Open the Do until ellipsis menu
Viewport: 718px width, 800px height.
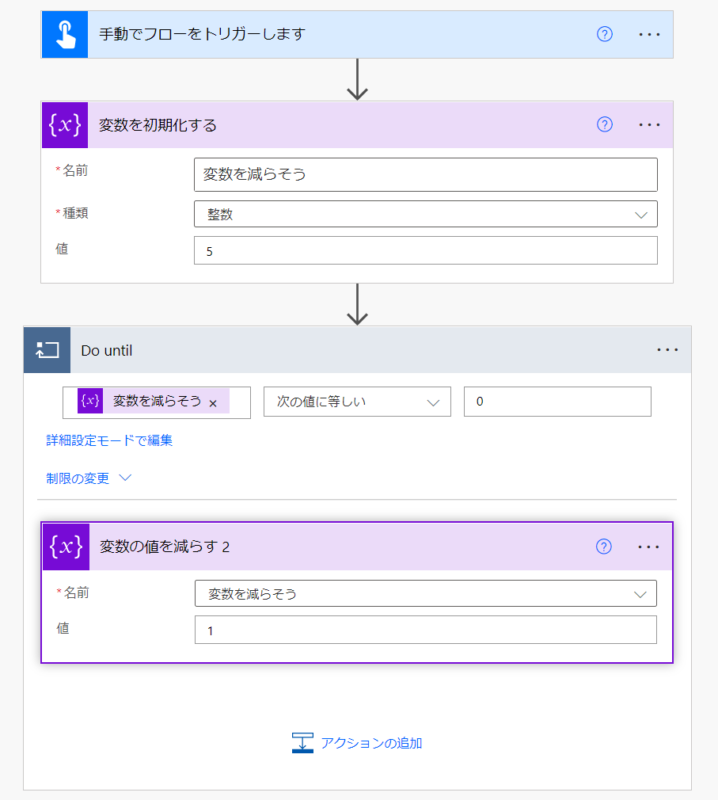[667, 350]
